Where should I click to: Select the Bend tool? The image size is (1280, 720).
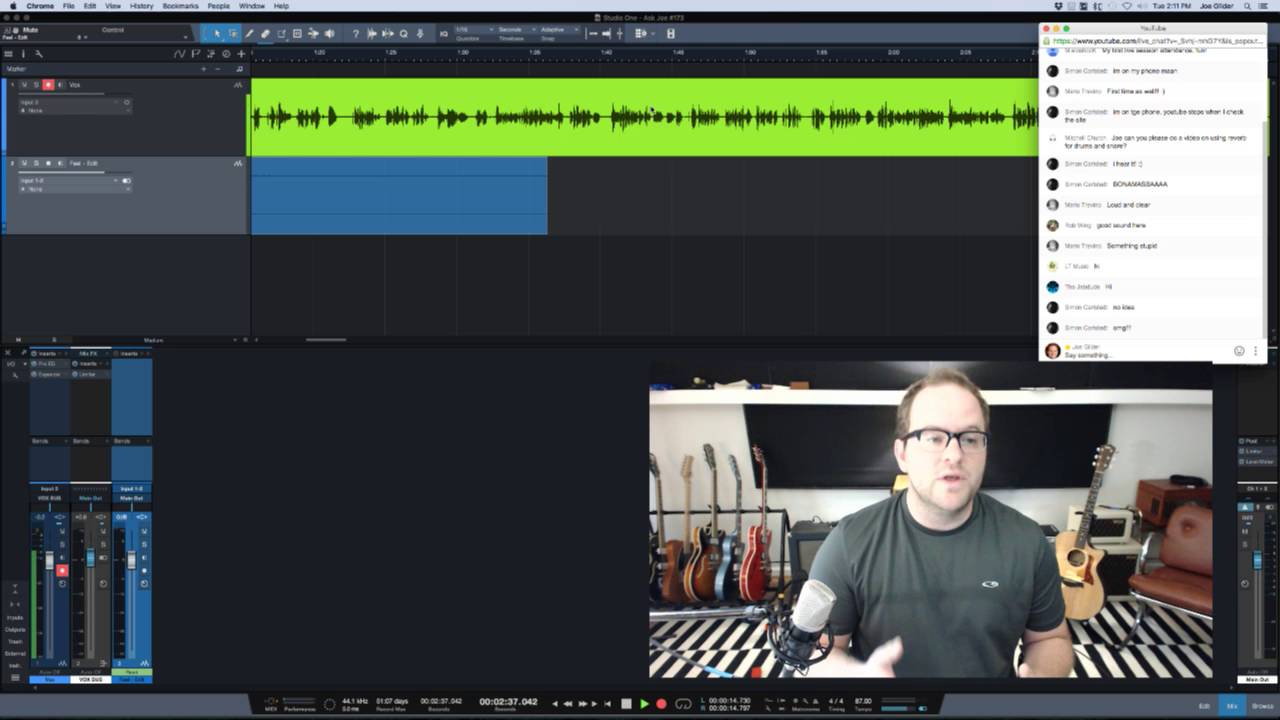tap(313, 33)
